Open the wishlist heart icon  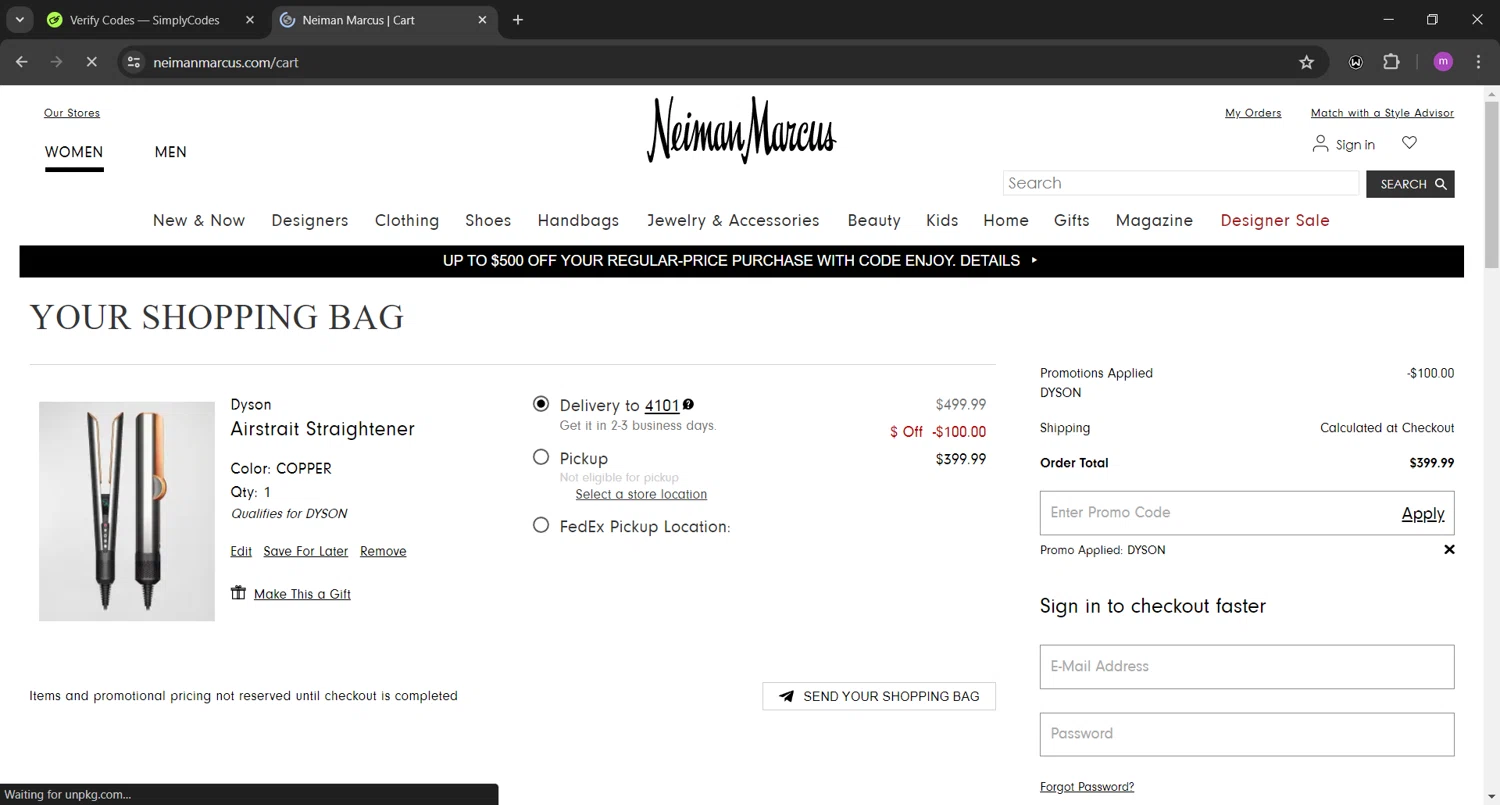(1409, 143)
